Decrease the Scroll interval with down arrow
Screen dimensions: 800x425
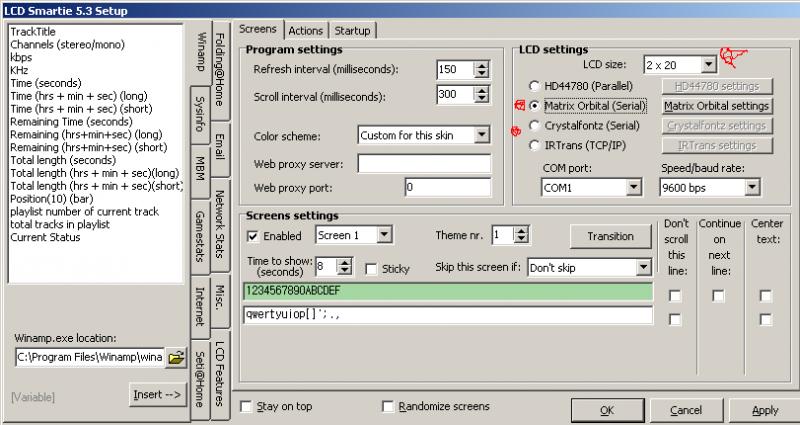pyautogui.click(x=482, y=99)
